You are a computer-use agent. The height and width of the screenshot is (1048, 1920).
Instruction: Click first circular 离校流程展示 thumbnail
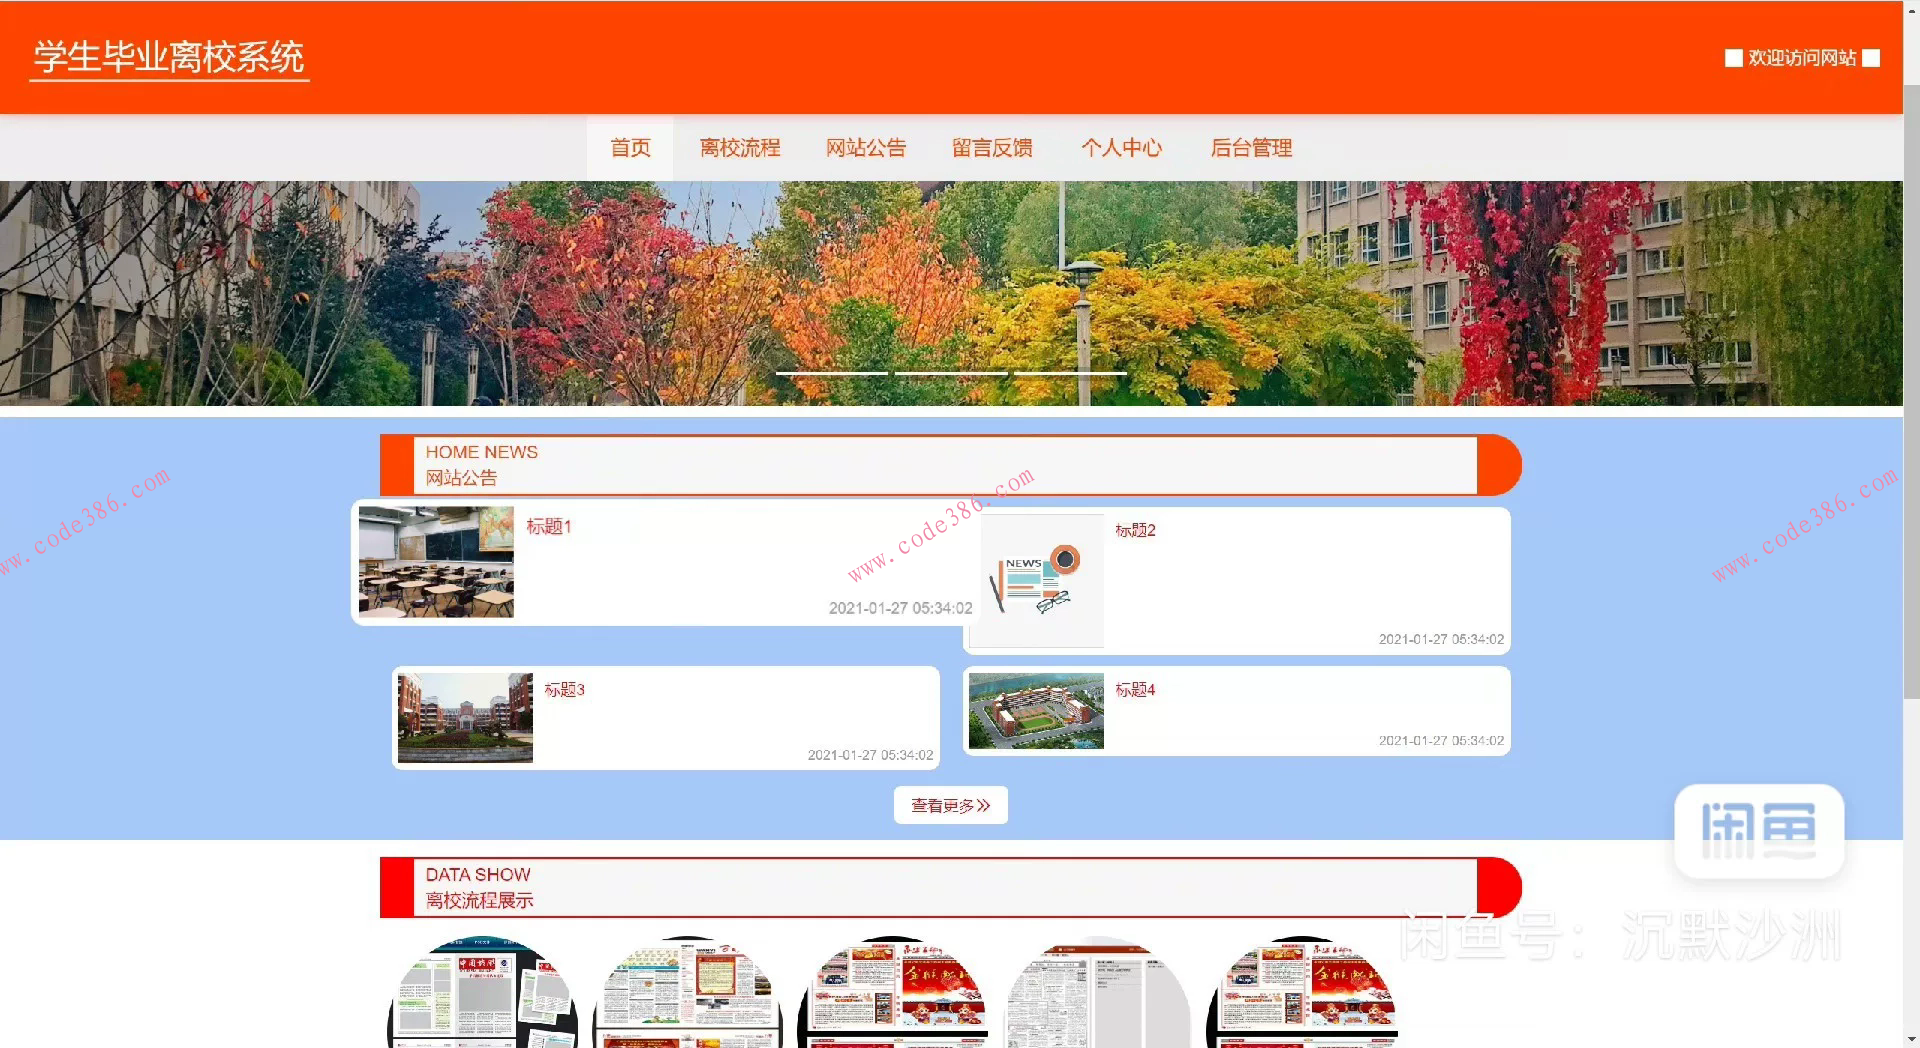coord(483,992)
